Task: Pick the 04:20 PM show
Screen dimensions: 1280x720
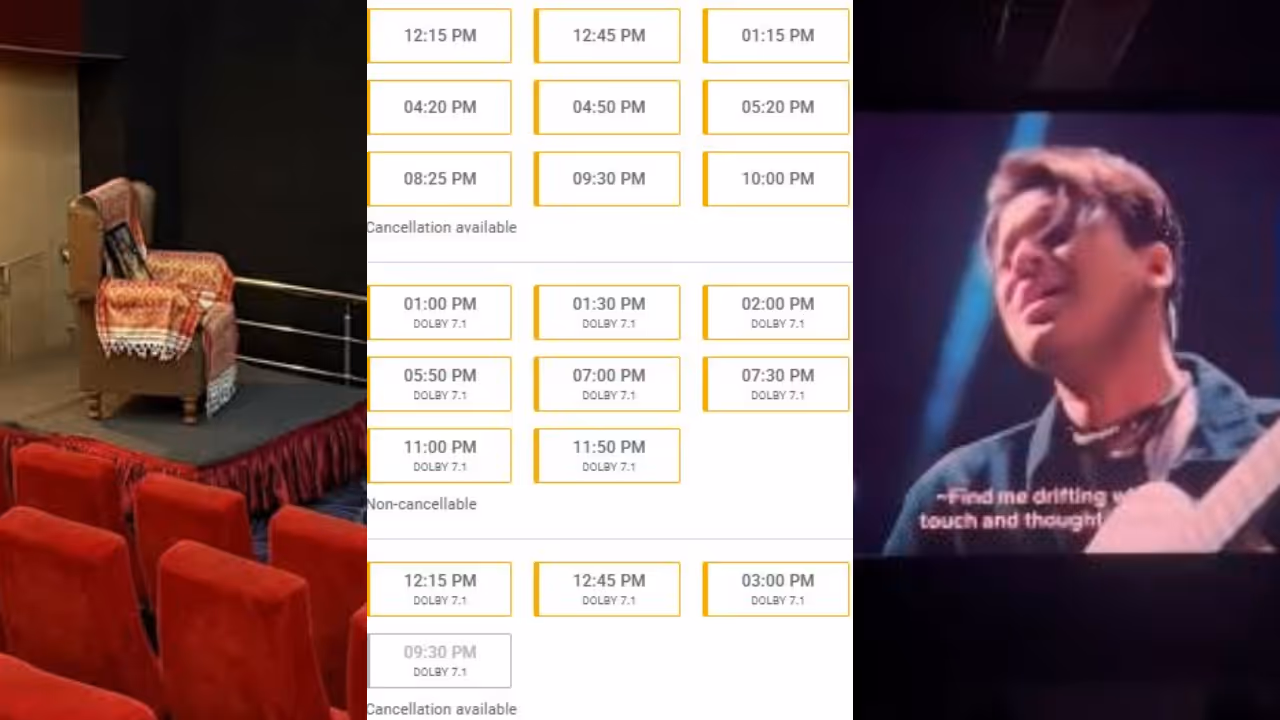Action: pos(440,107)
